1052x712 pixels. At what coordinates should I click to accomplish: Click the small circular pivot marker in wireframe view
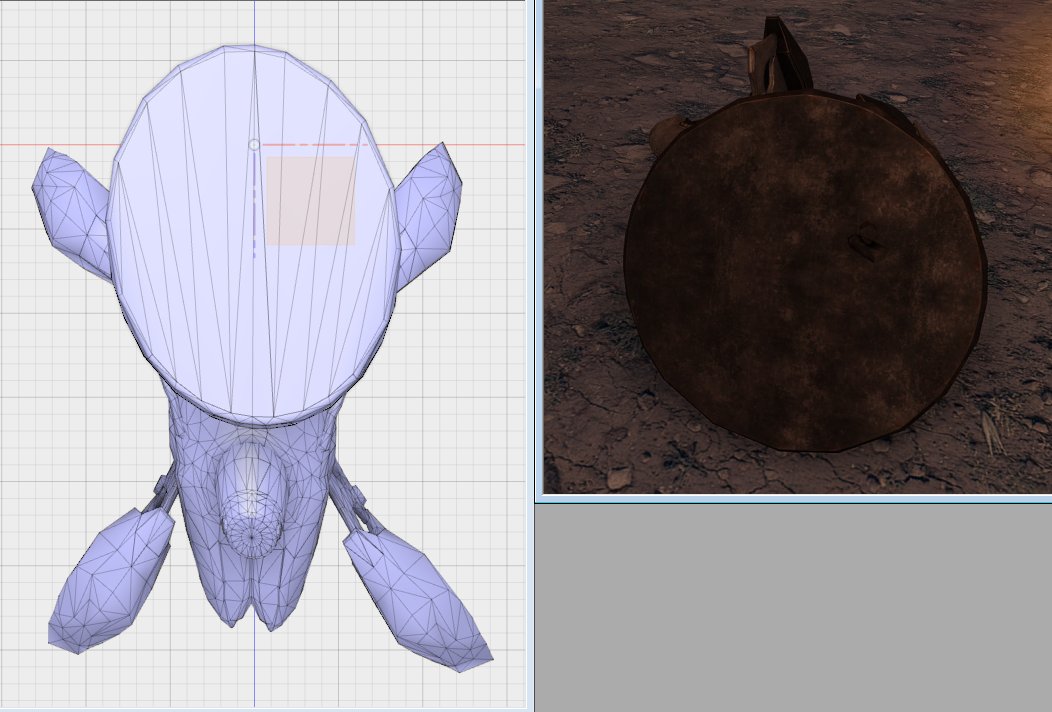pyautogui.click(x=254, y=145)
